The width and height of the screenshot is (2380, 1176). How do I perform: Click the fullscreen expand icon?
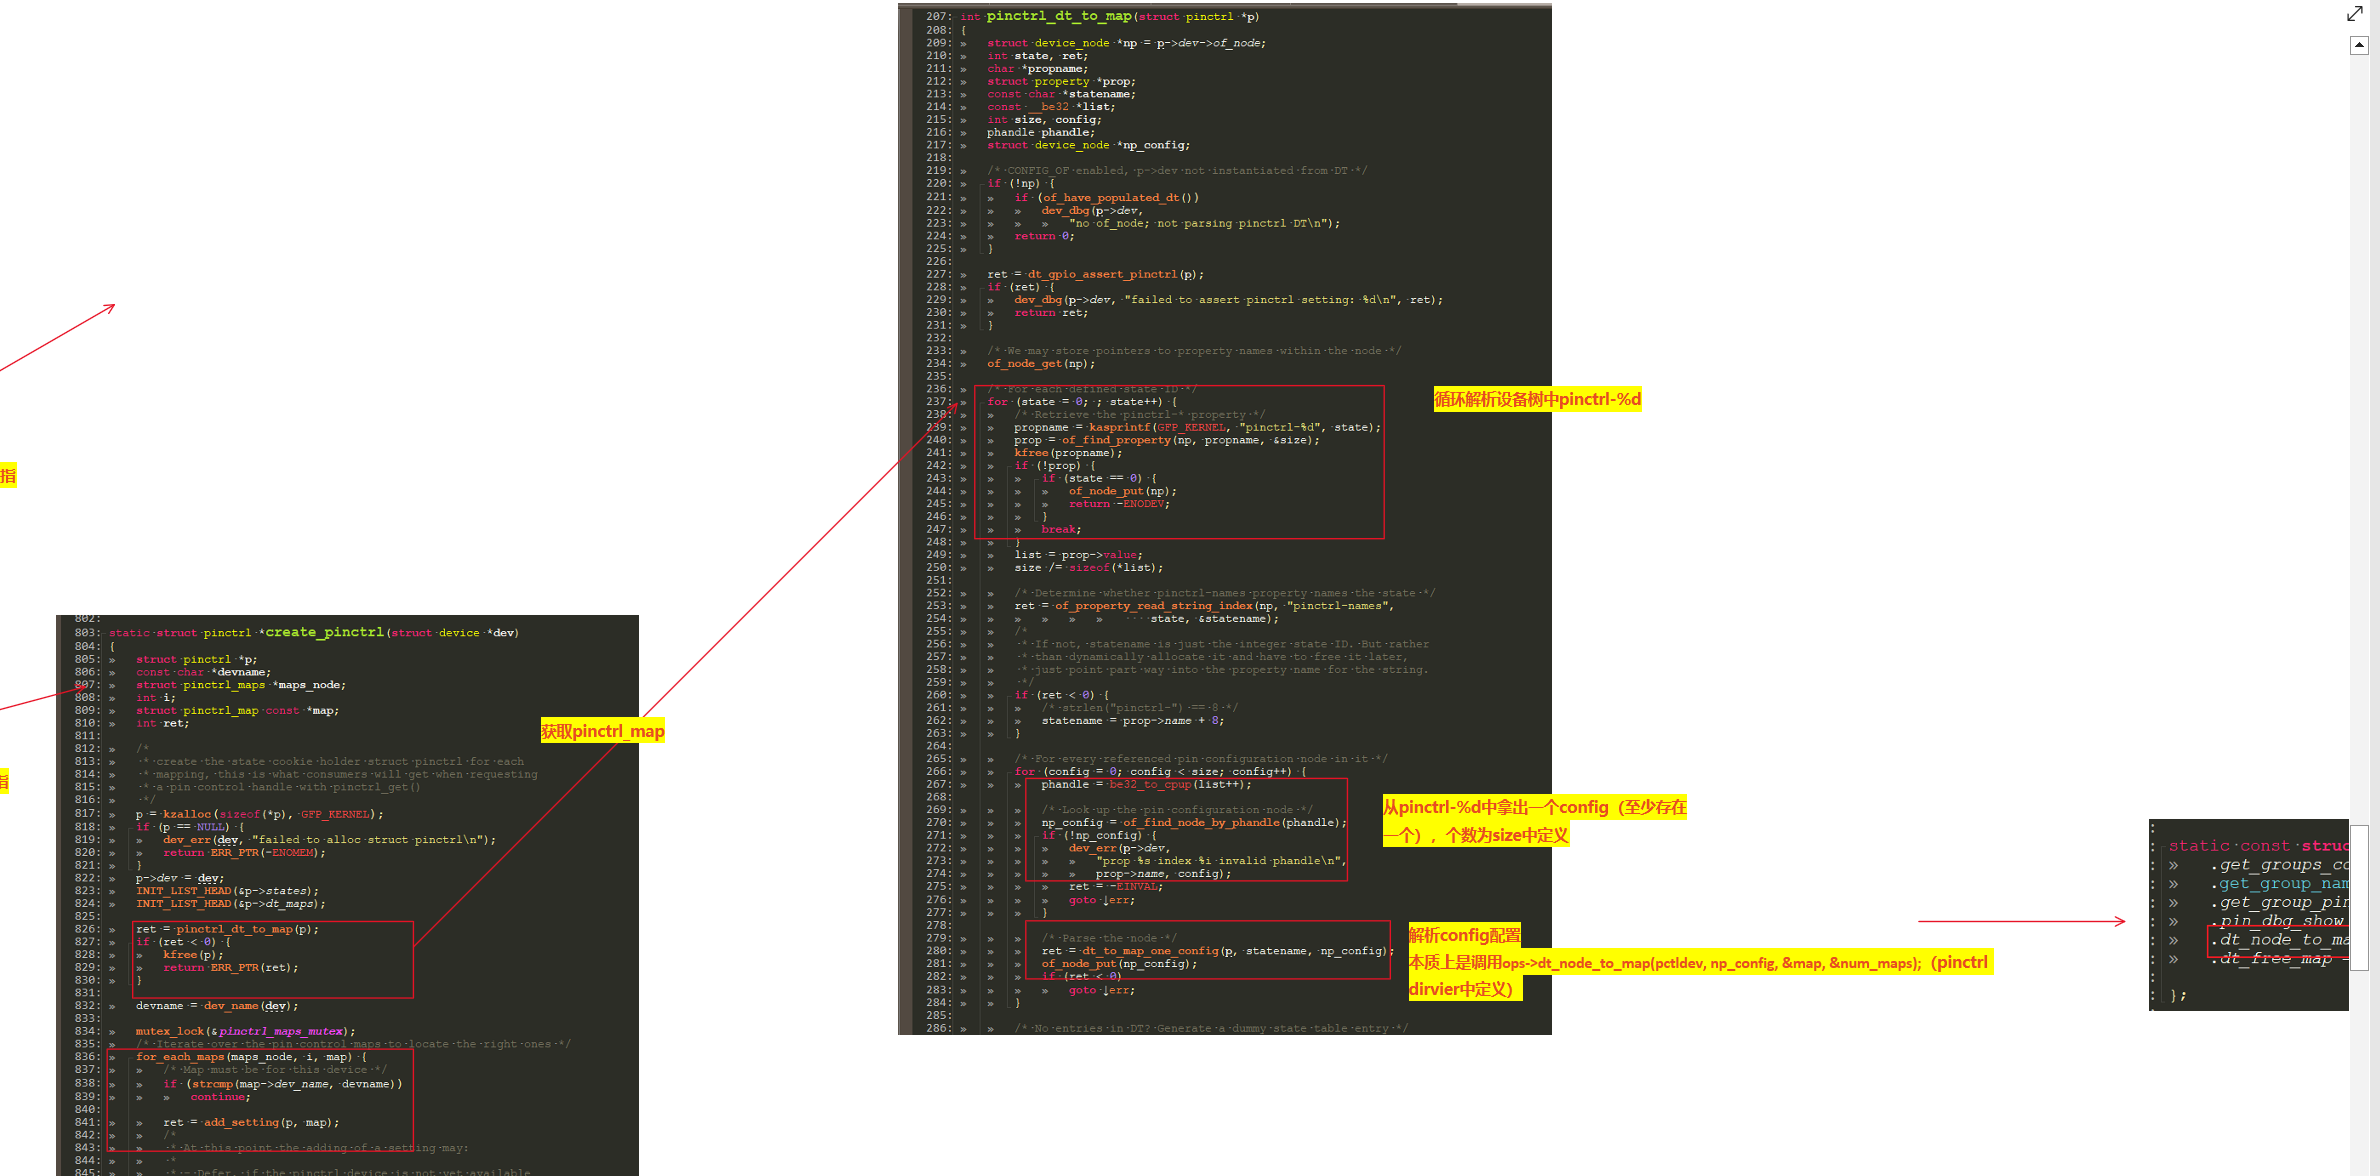coord(2355,14)
